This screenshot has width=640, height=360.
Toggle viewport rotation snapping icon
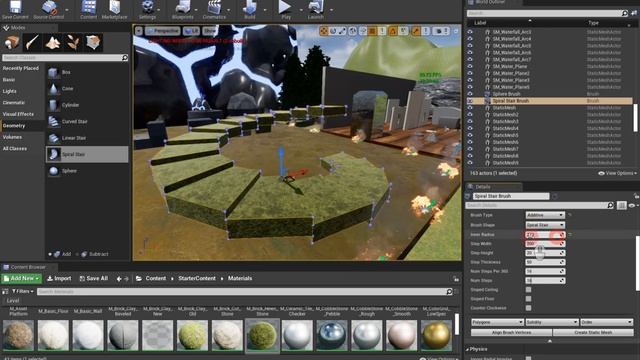393,31
